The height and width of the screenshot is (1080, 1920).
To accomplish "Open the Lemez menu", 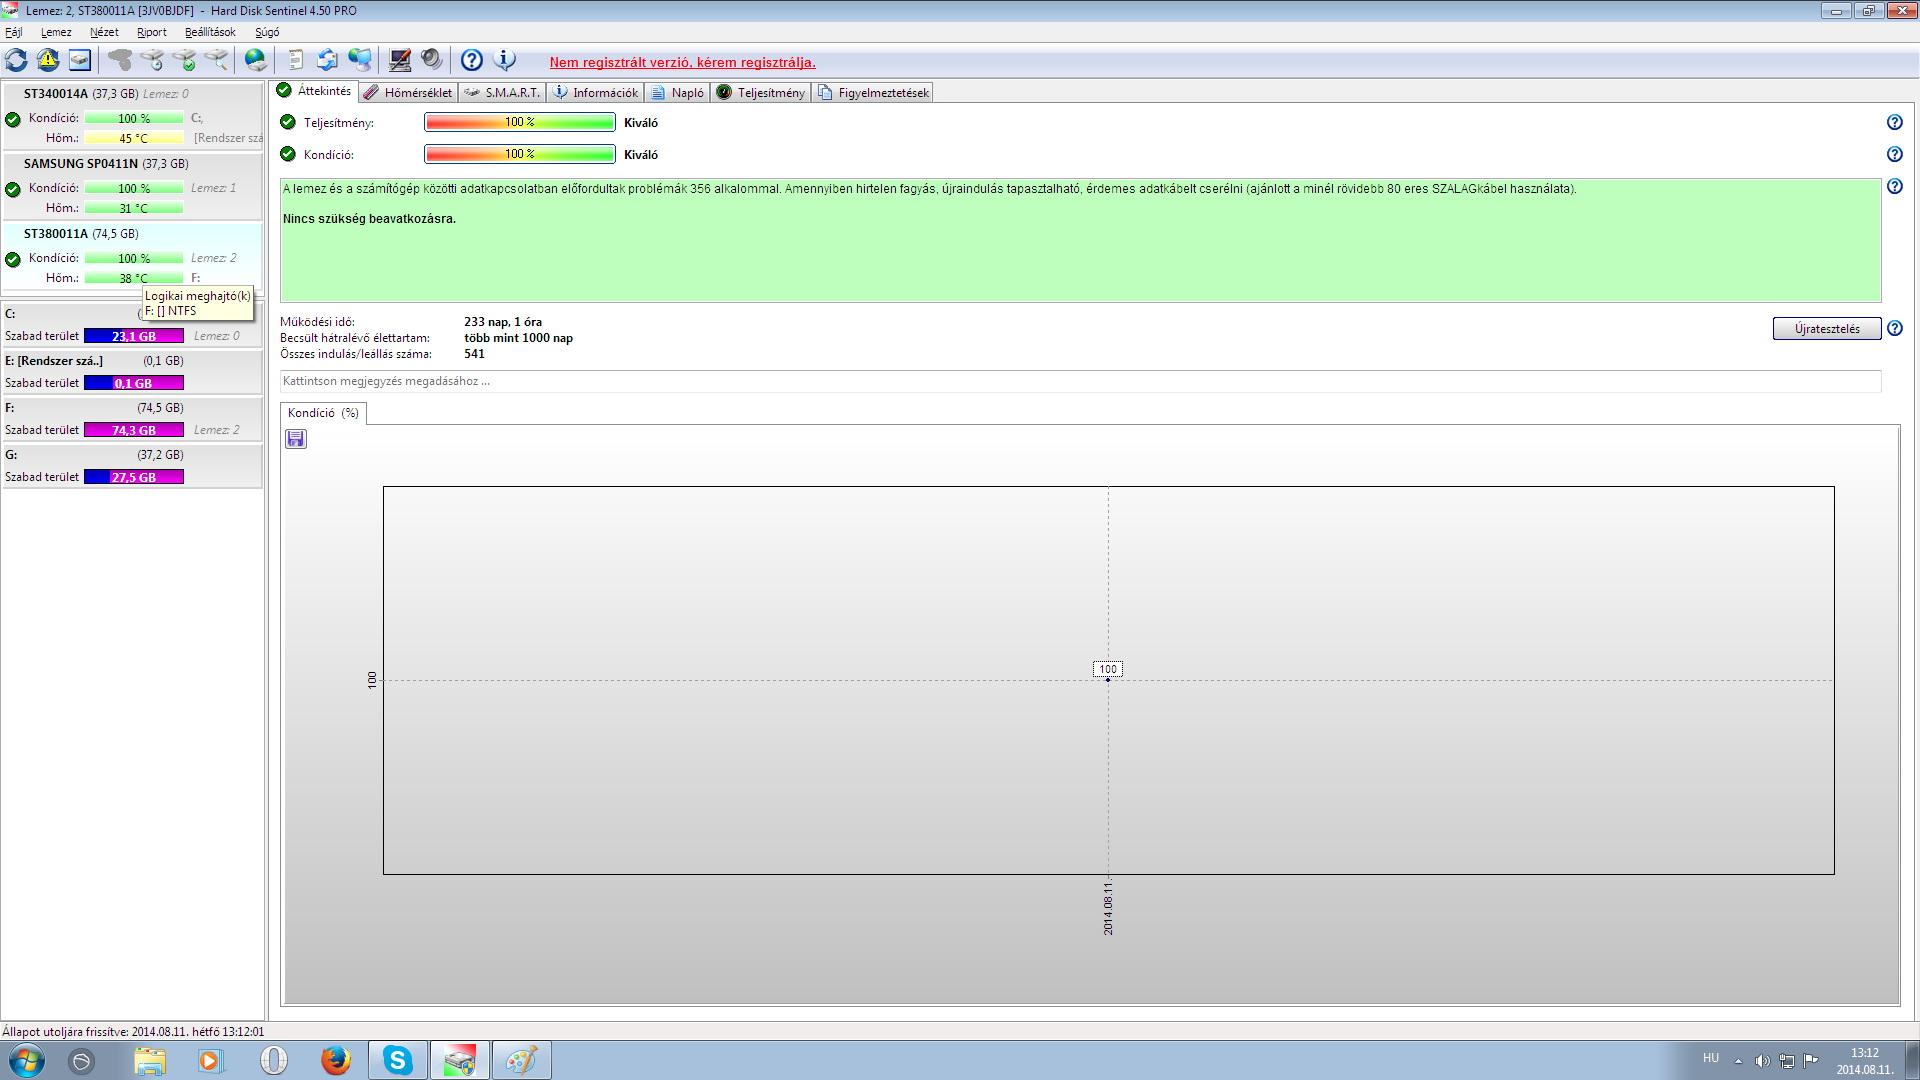I will pyautogui.click(x=56, y=32).
